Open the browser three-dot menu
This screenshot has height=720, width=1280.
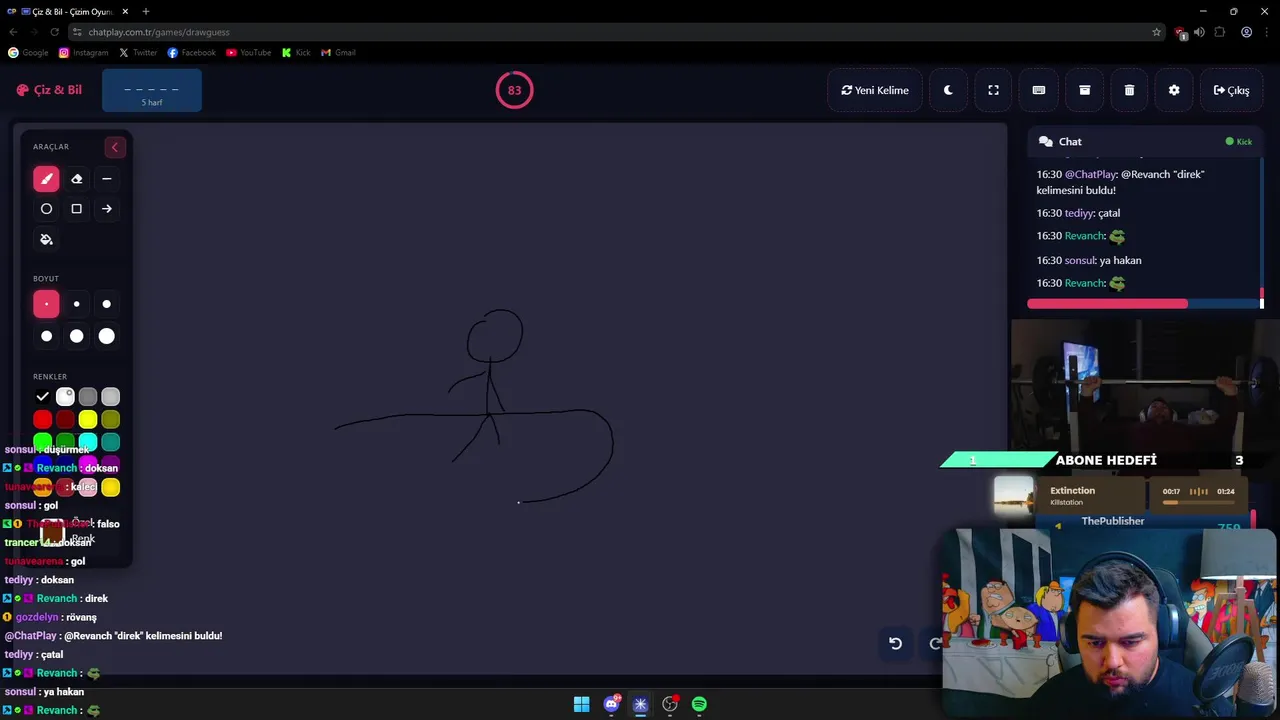click(1267, 32)
